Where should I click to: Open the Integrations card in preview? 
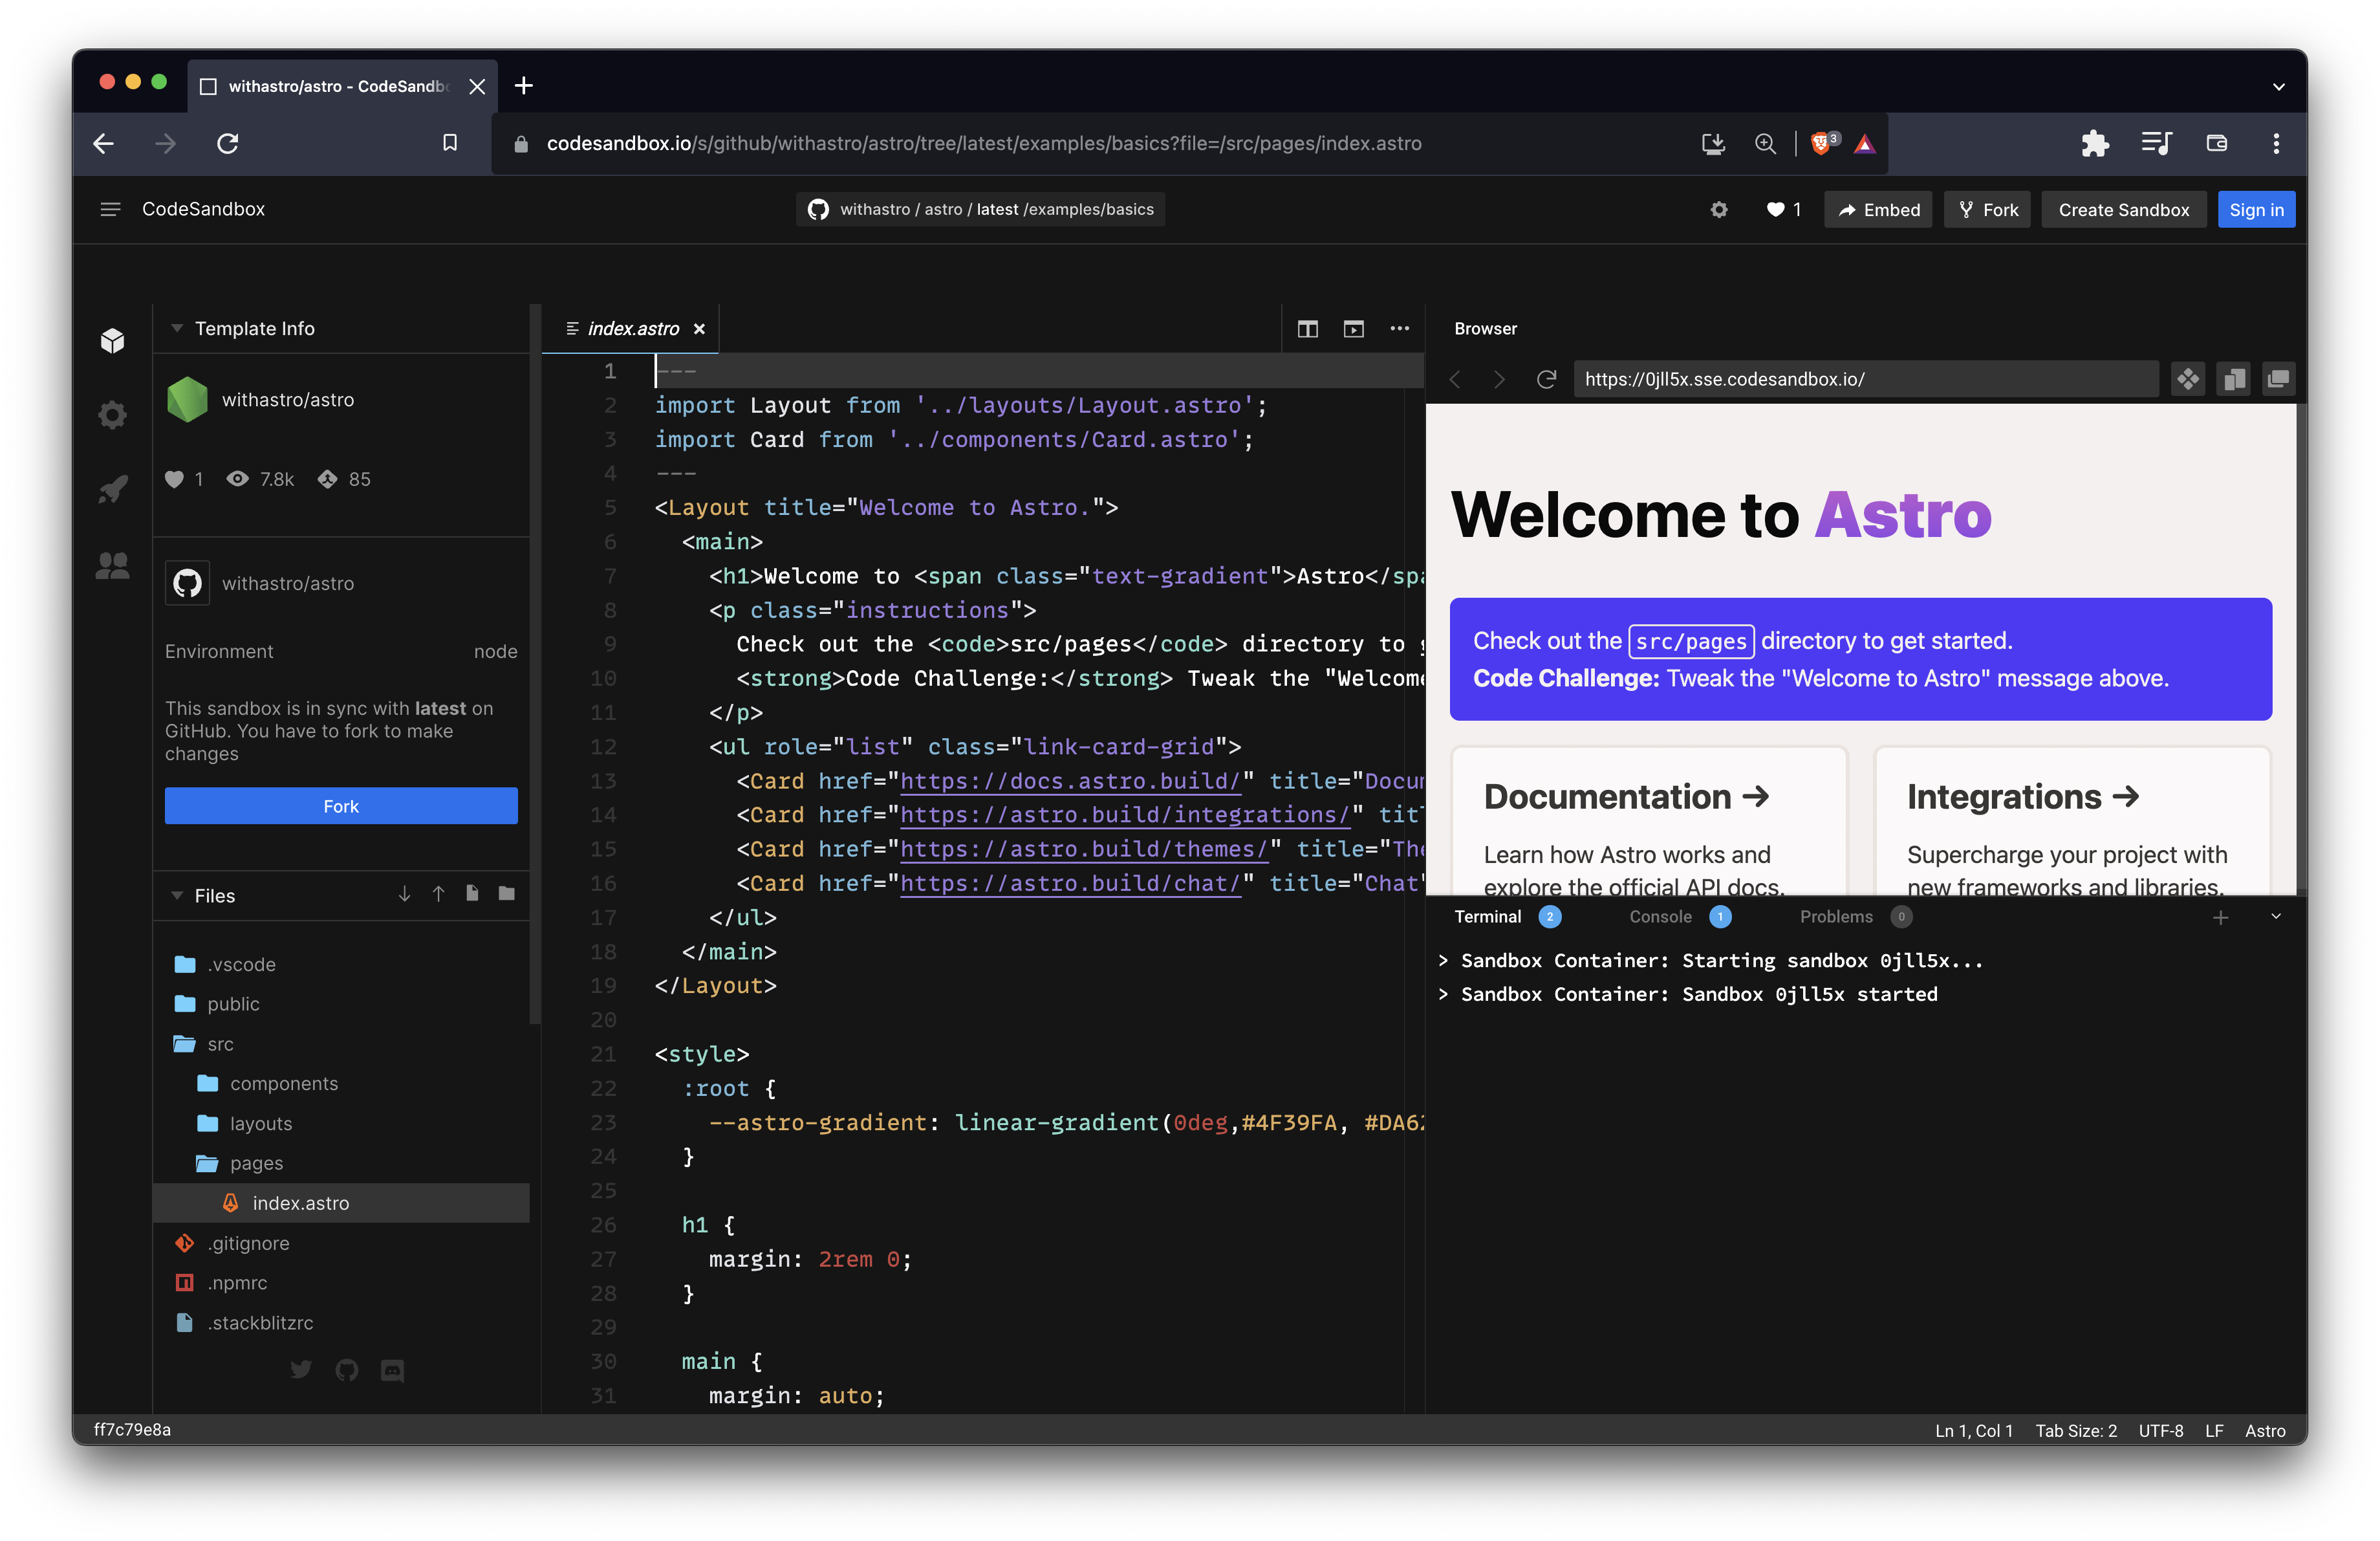2071,821
